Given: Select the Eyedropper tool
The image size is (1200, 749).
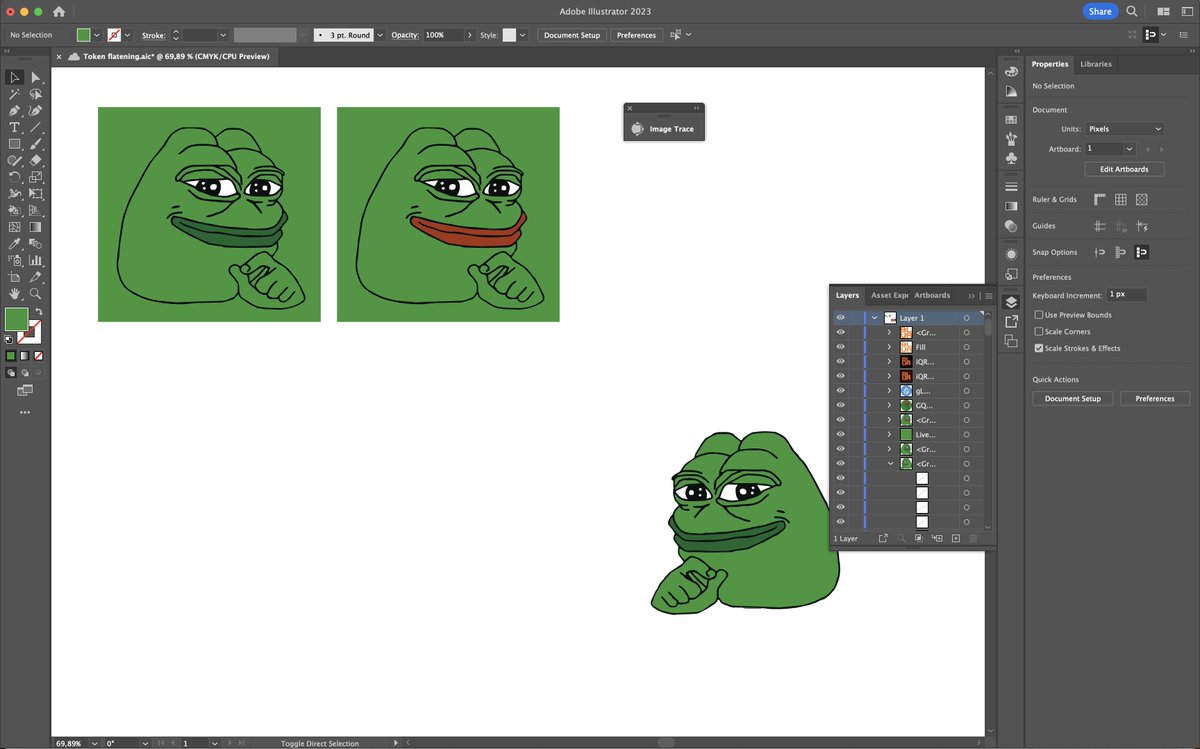Looking at the screenshot, I should (15, 244).
